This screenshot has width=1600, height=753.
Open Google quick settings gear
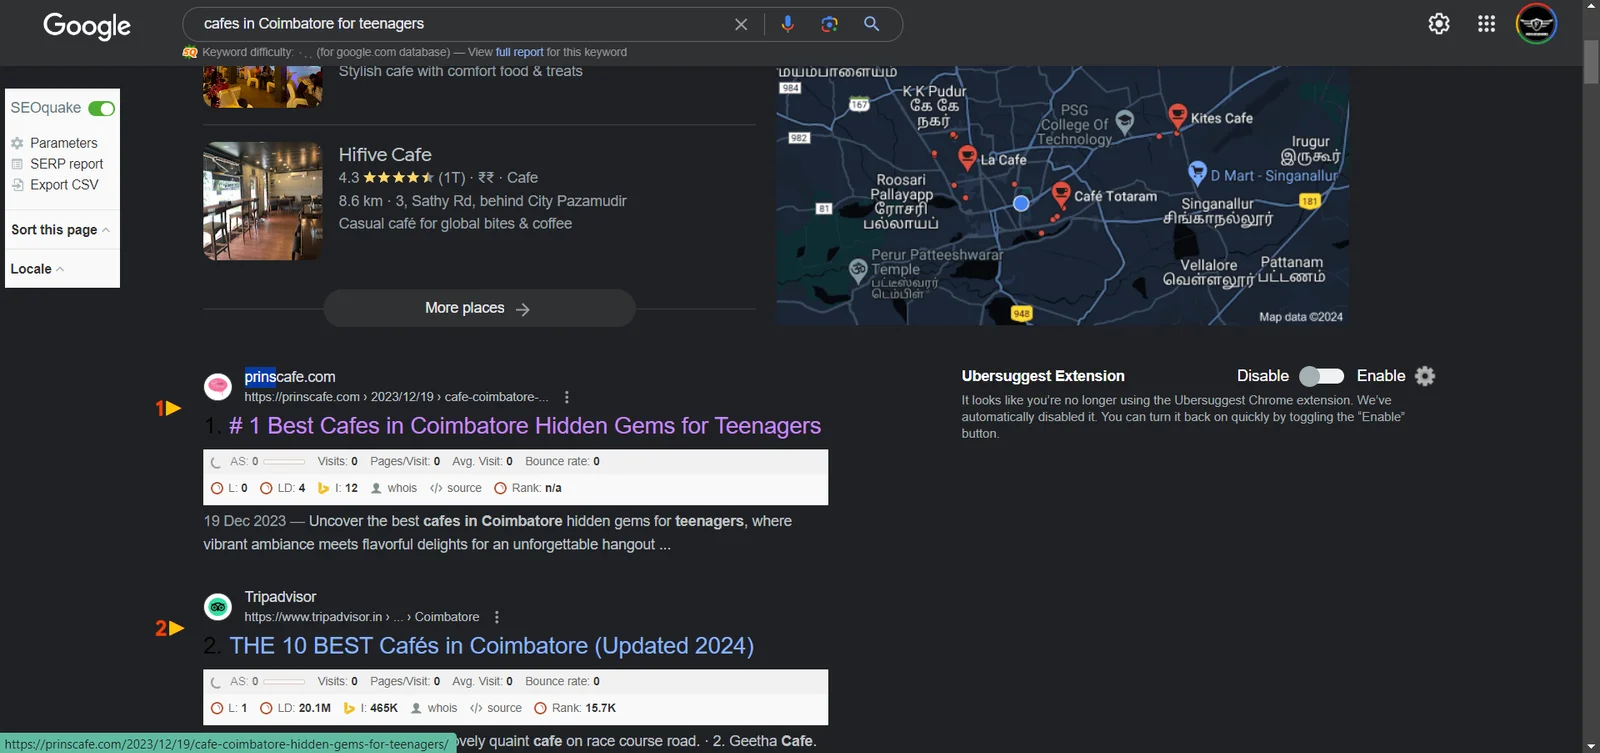point(1439,24)
